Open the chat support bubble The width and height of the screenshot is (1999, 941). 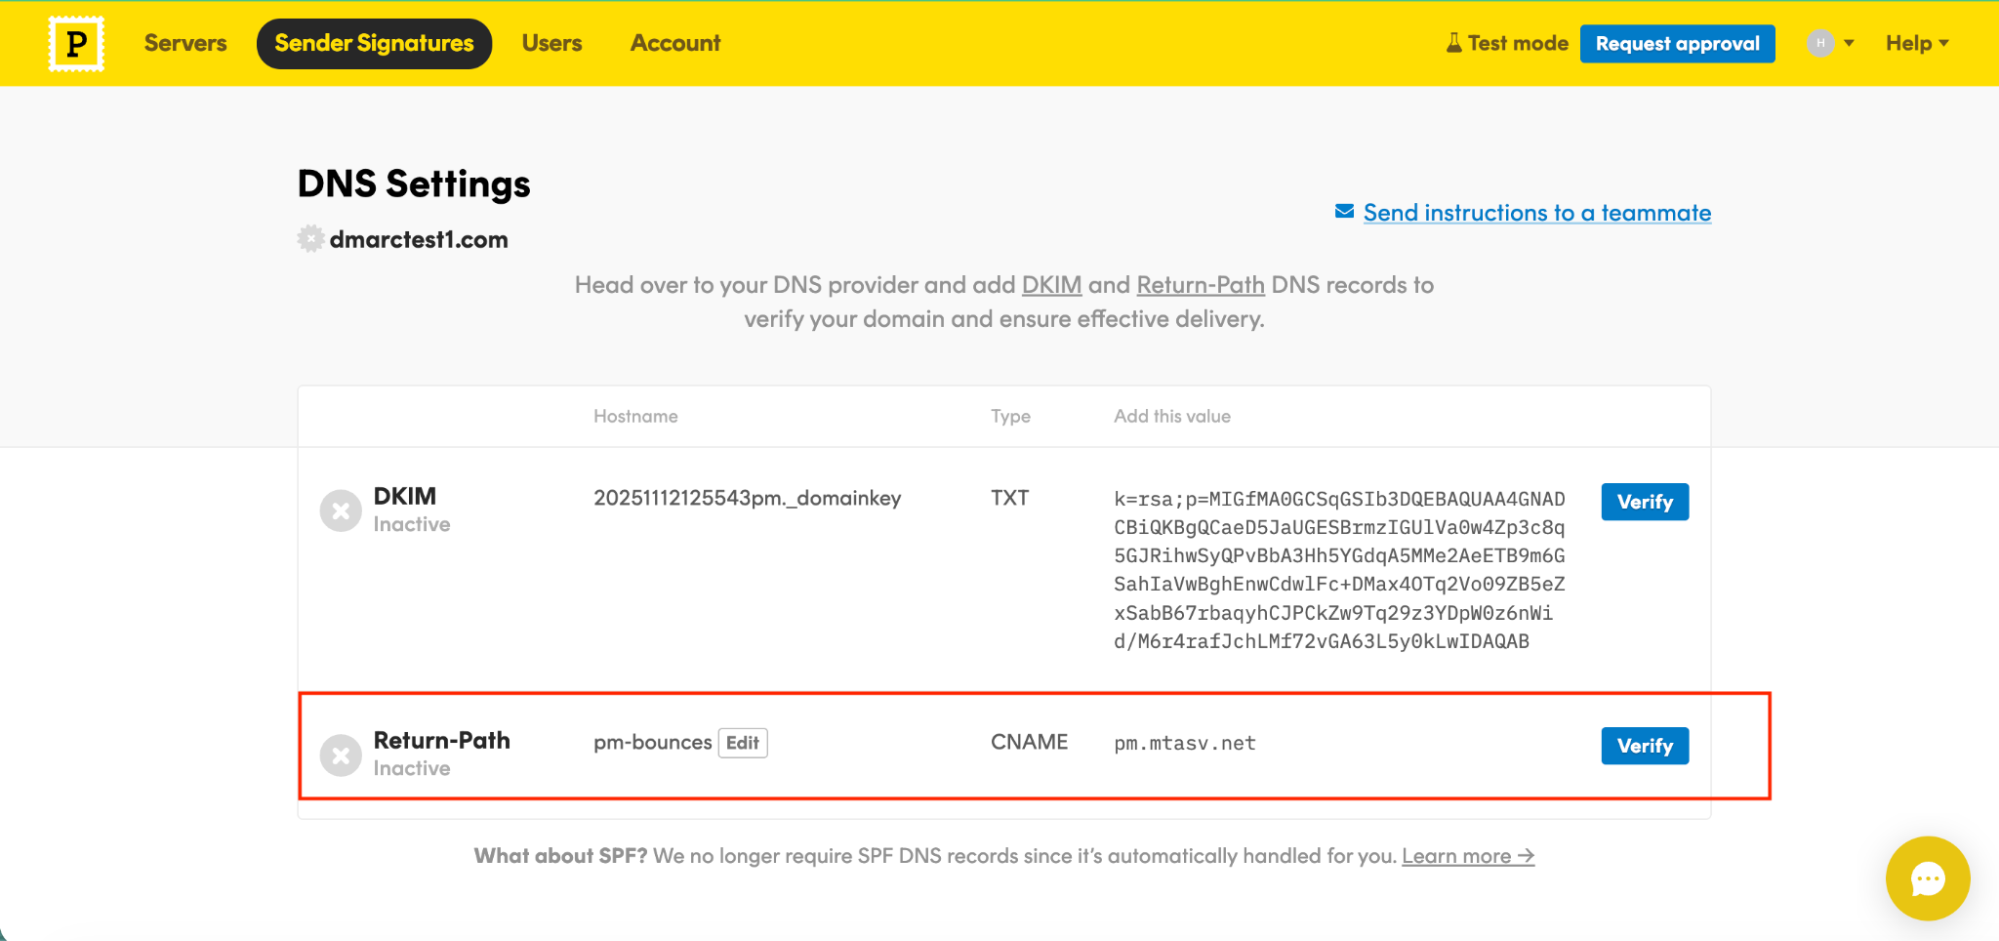[1927, 878]
